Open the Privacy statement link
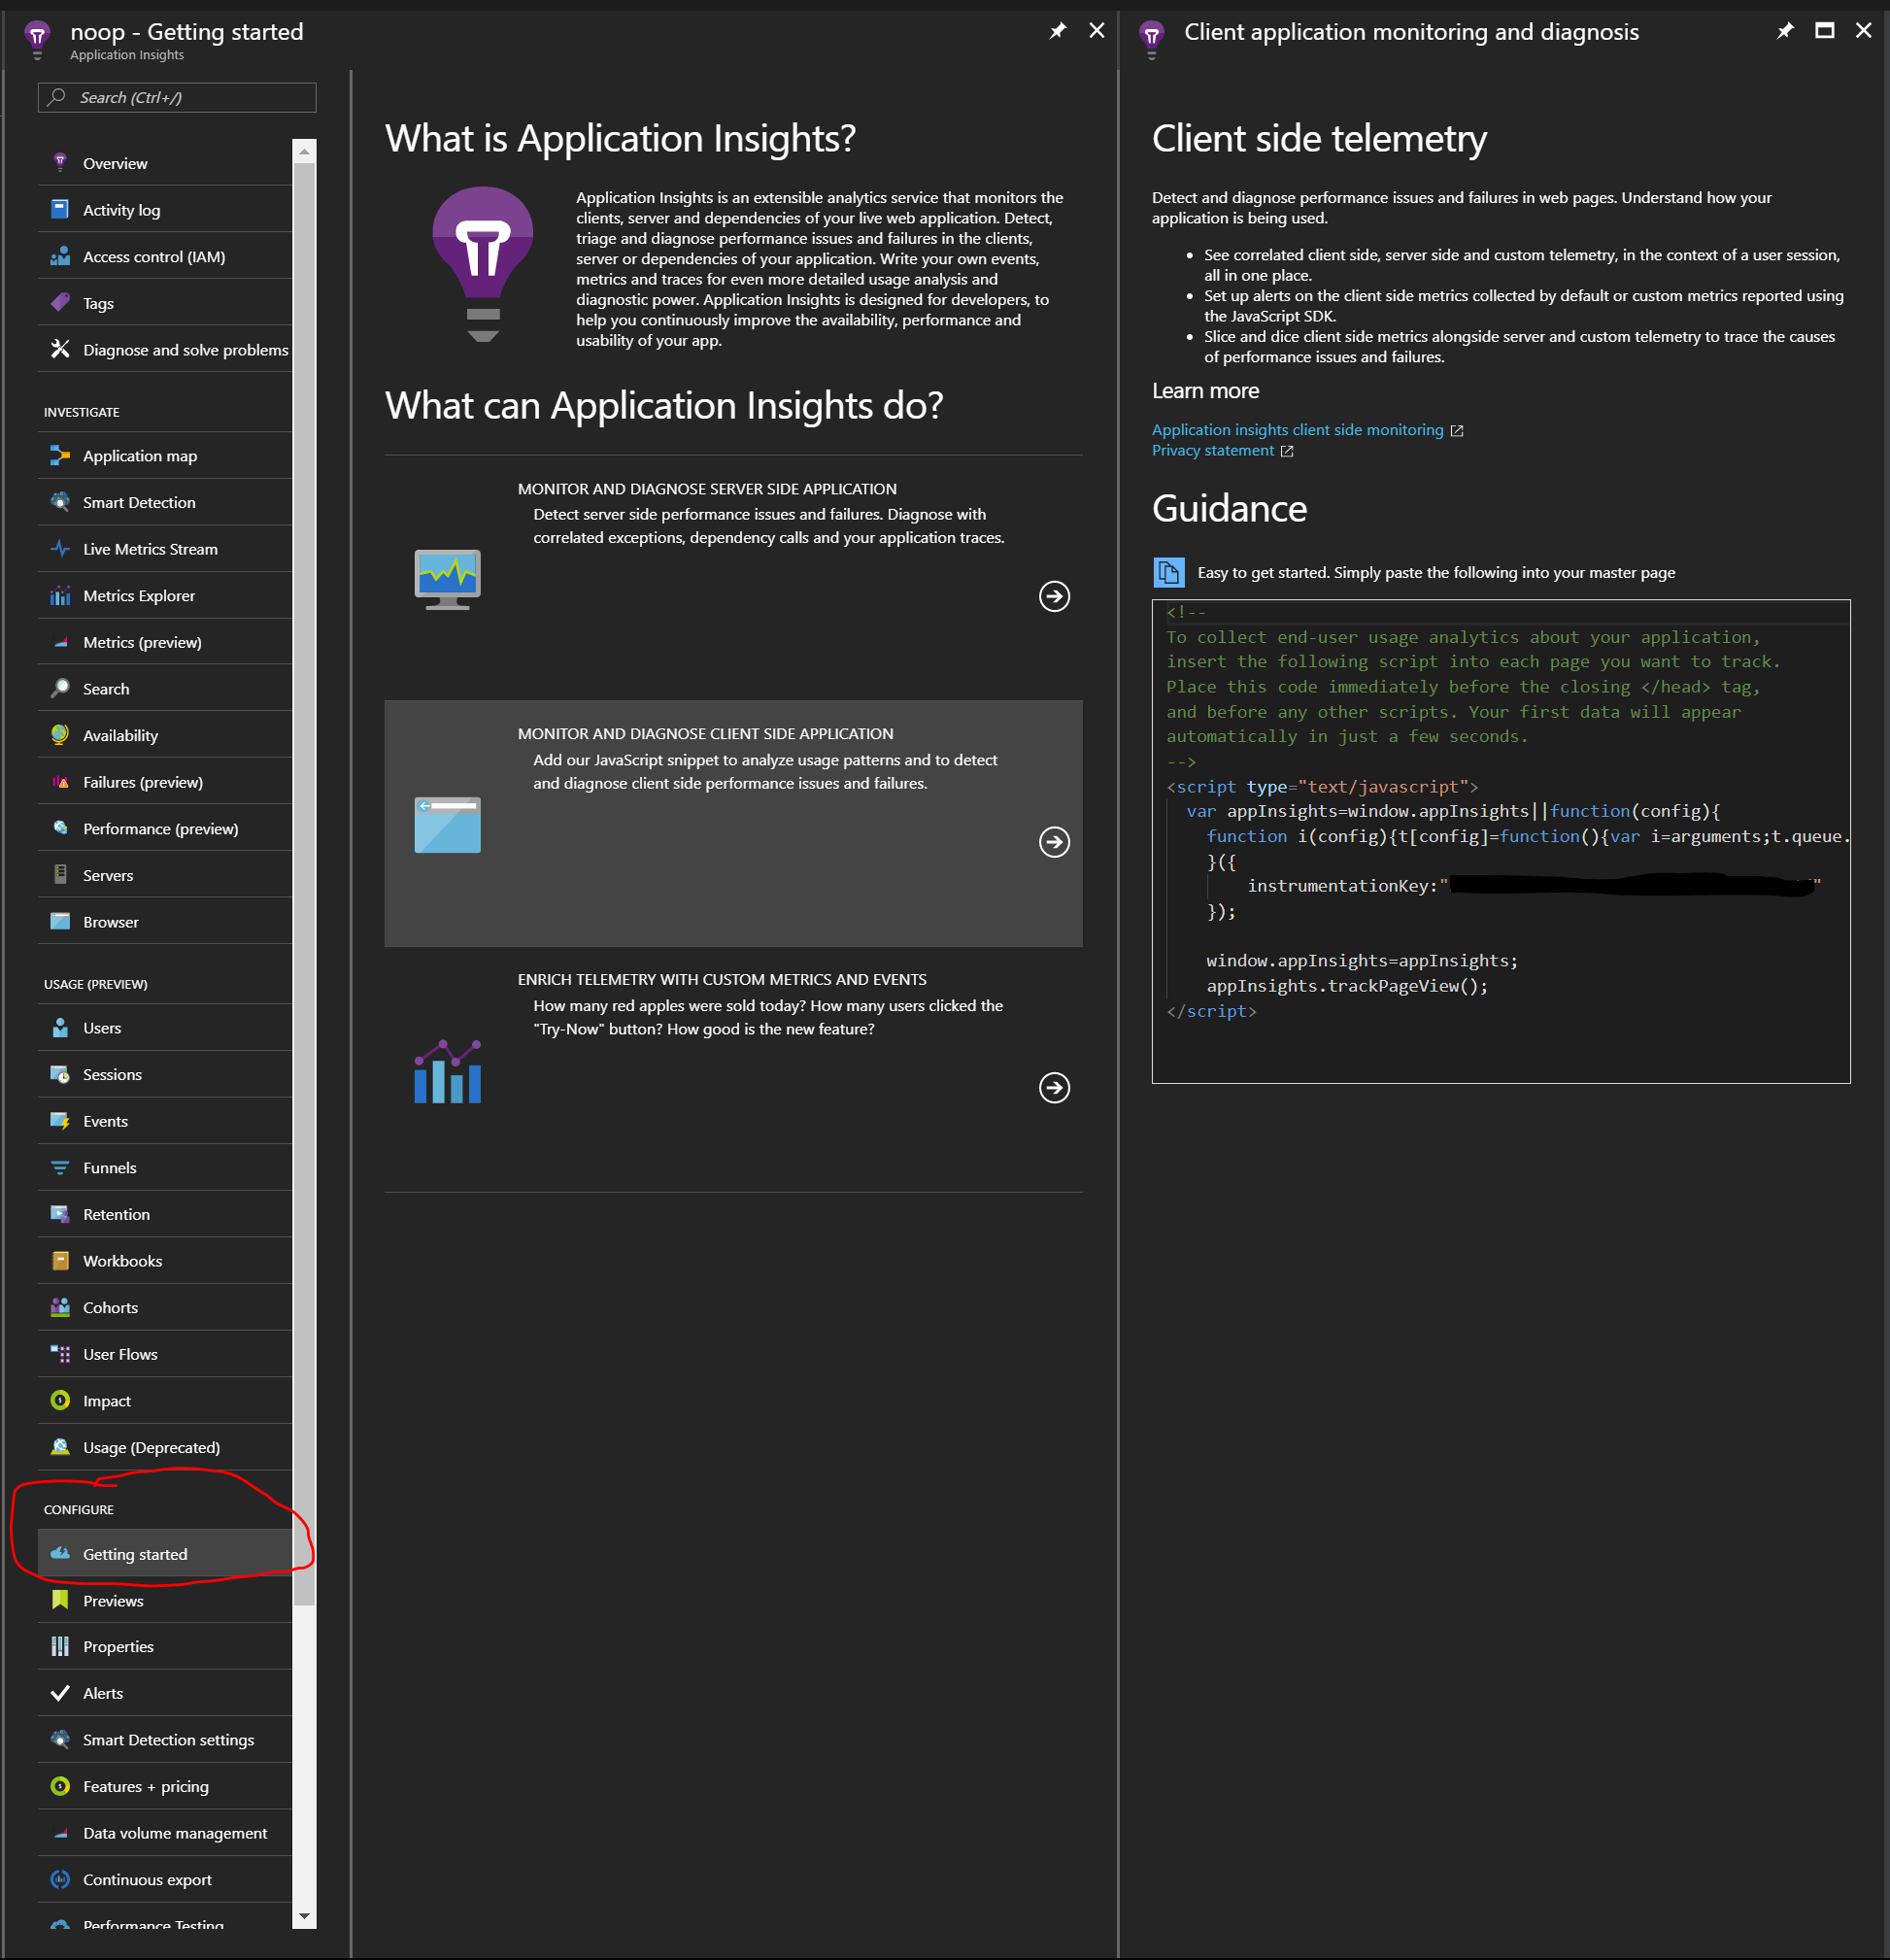The width and height of the screenshot is (1890, 1960). (1213, 450)
